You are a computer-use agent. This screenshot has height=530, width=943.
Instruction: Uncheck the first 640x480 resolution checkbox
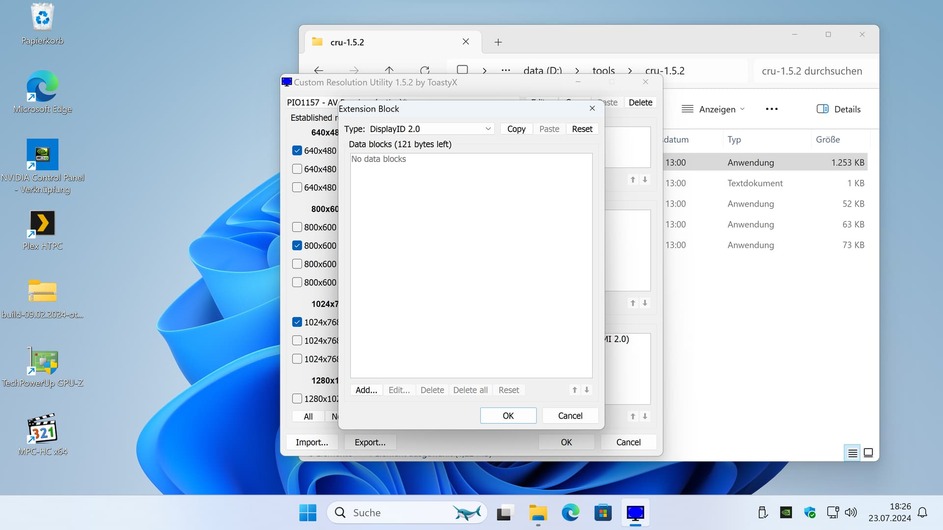click(x=297, y=151)
